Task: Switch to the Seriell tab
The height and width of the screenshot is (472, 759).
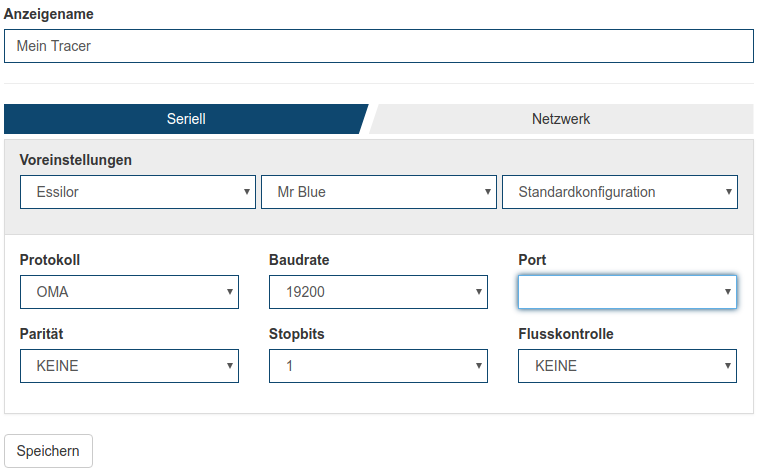Action: 185,119
